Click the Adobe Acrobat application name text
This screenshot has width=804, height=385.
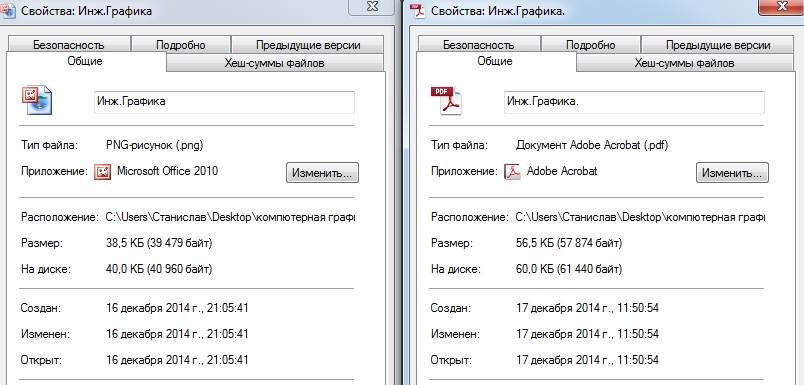(x=562, y=171)
